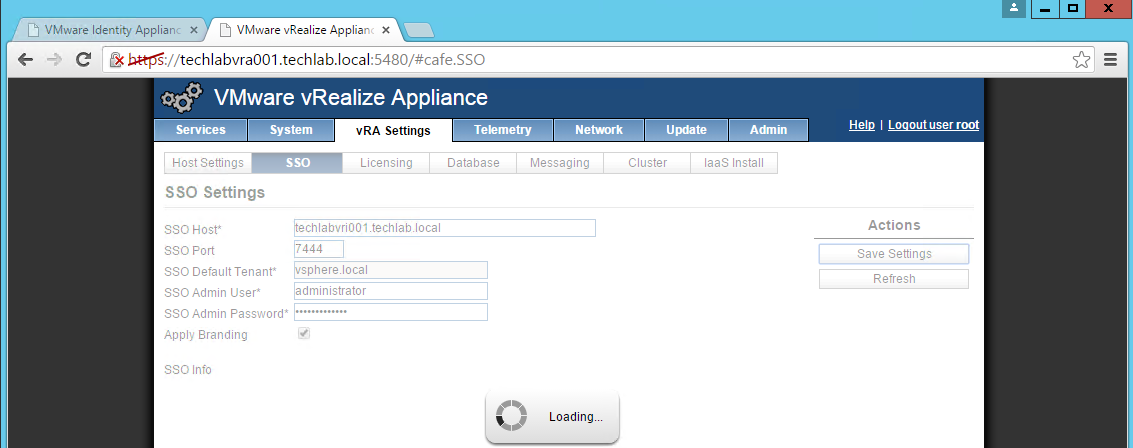Bookmark this page with the star icon
Viewport: 1133px width, 448px height.
(x=1081, y=59)
